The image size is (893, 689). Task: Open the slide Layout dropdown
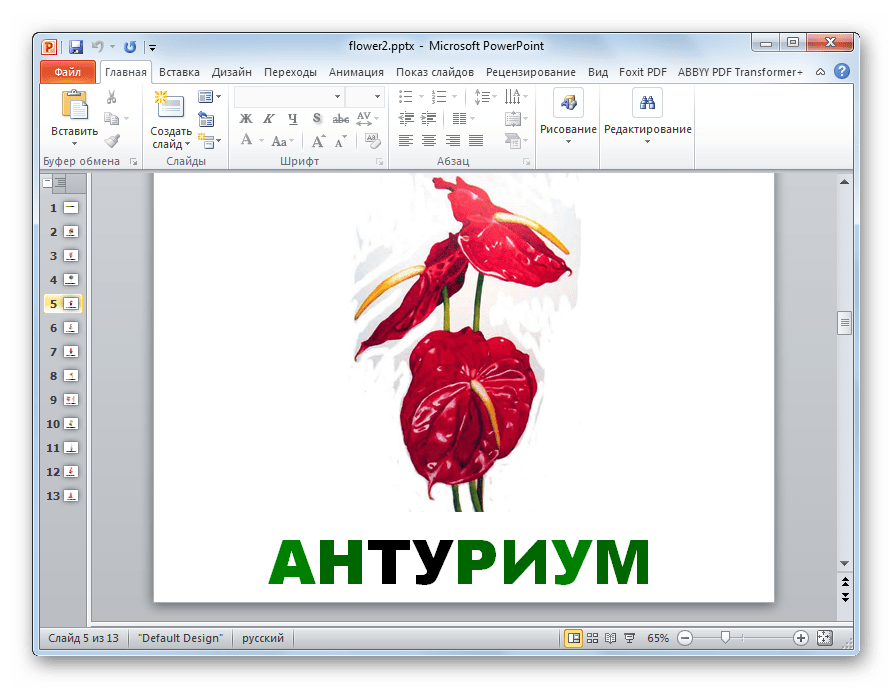point(209,97)
